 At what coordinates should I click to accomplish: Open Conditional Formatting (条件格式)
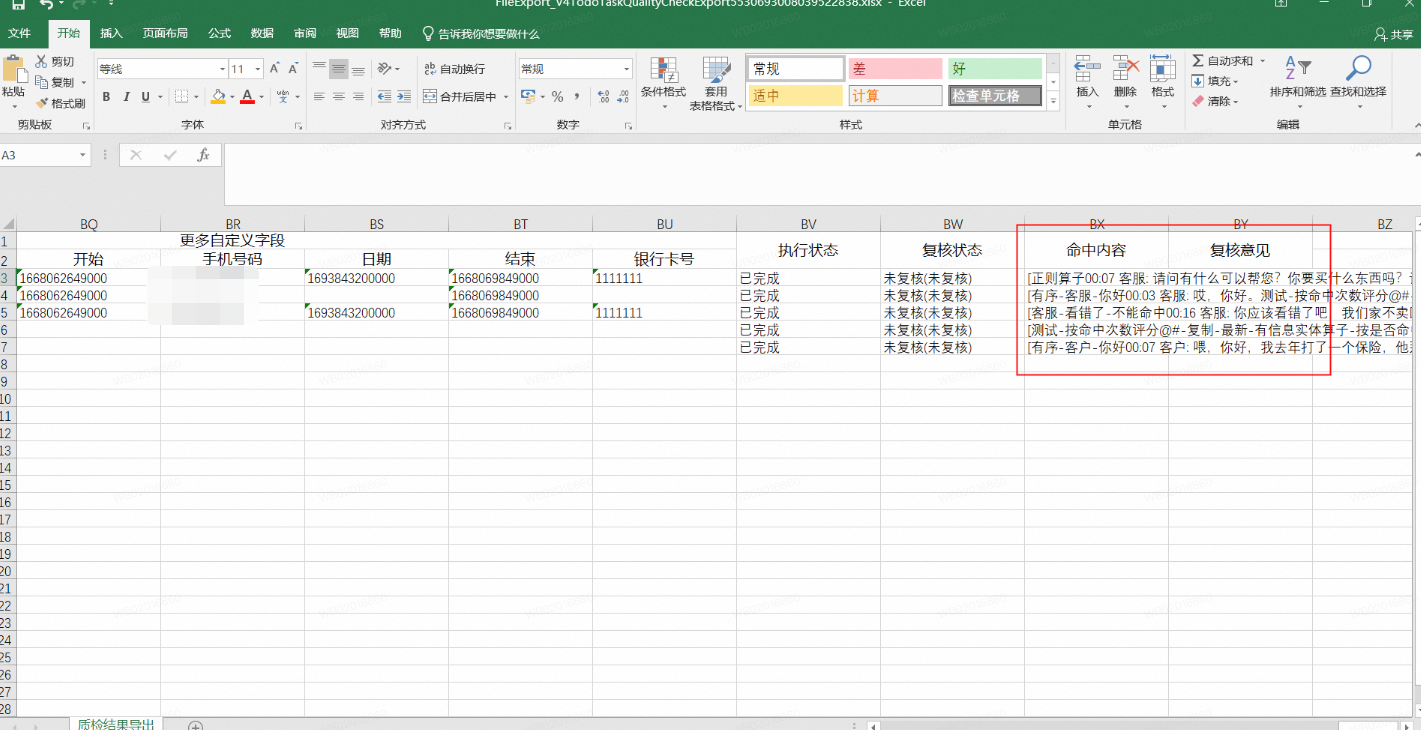pos(663,82)
